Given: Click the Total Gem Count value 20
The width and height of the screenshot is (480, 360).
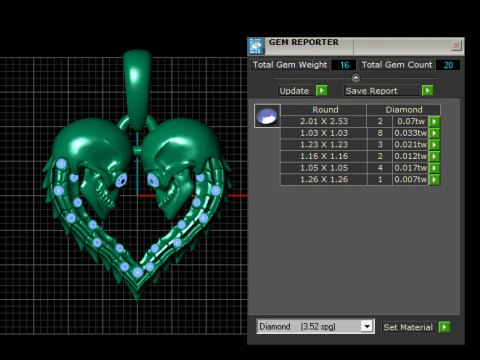Looking at the screenshot, I should point(448,65).
